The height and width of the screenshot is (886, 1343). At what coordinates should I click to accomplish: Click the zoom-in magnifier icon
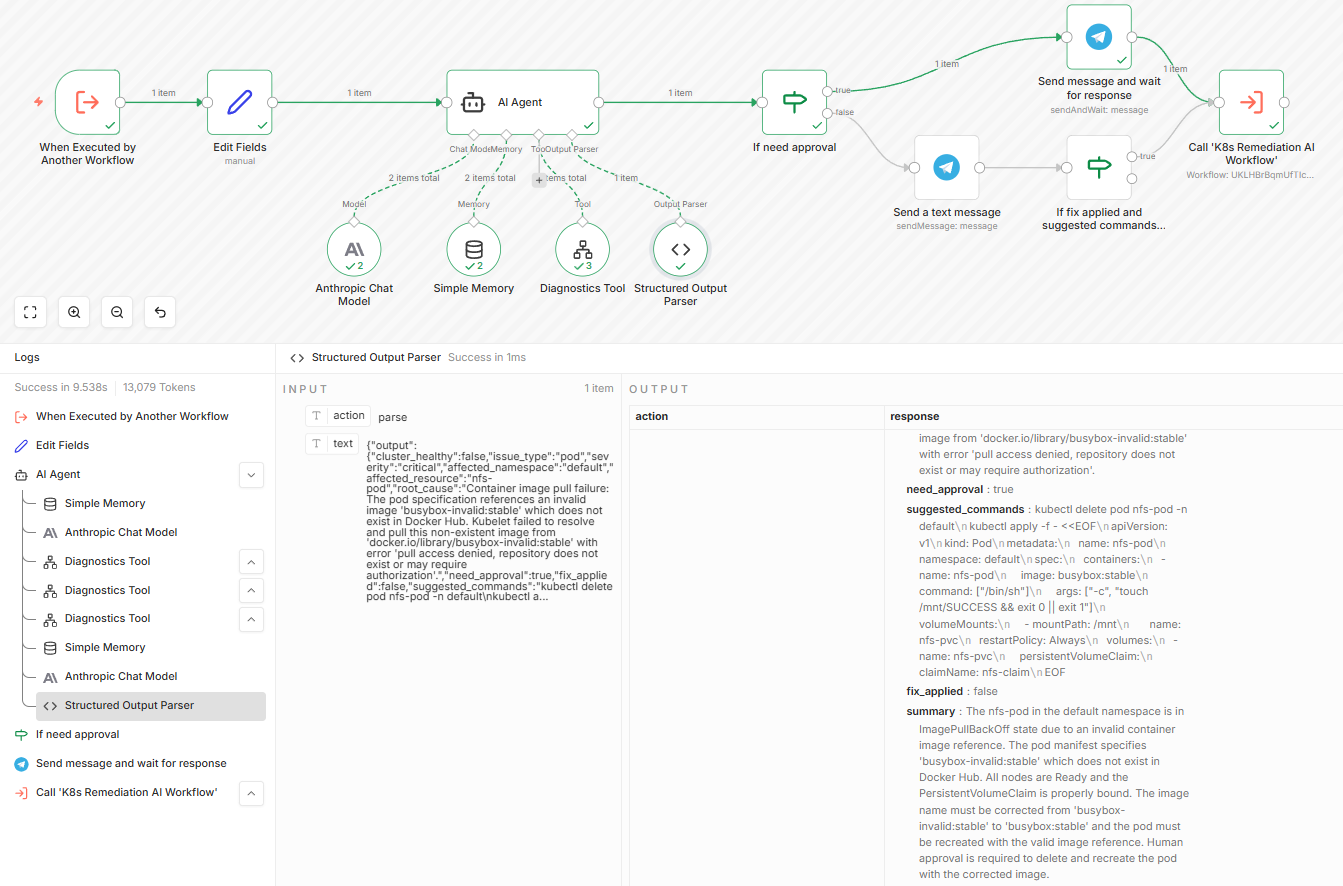(x=73, y=312)
